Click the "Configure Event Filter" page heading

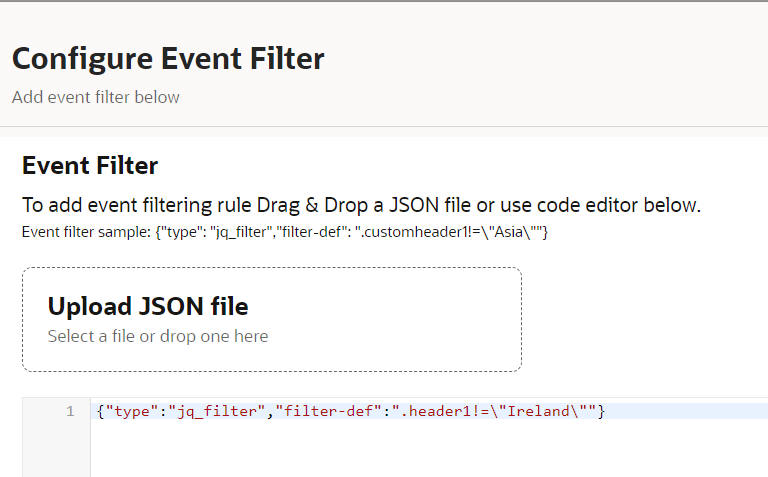click(168, 58)
